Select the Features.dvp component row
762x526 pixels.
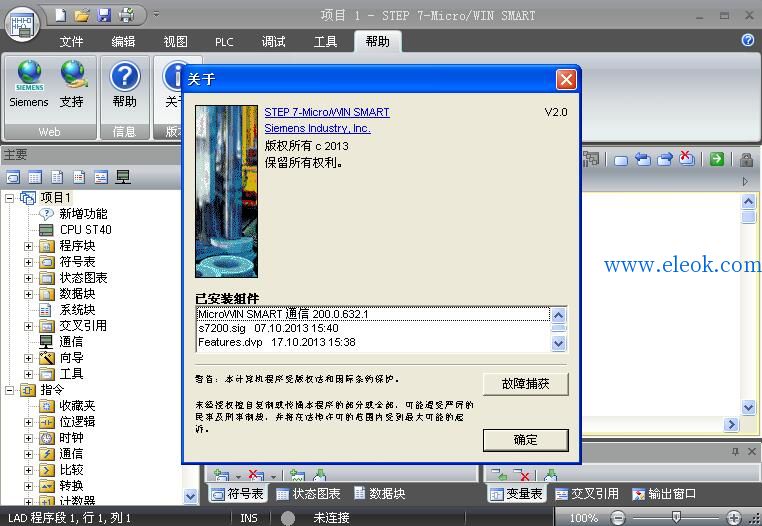pos(373,342)
